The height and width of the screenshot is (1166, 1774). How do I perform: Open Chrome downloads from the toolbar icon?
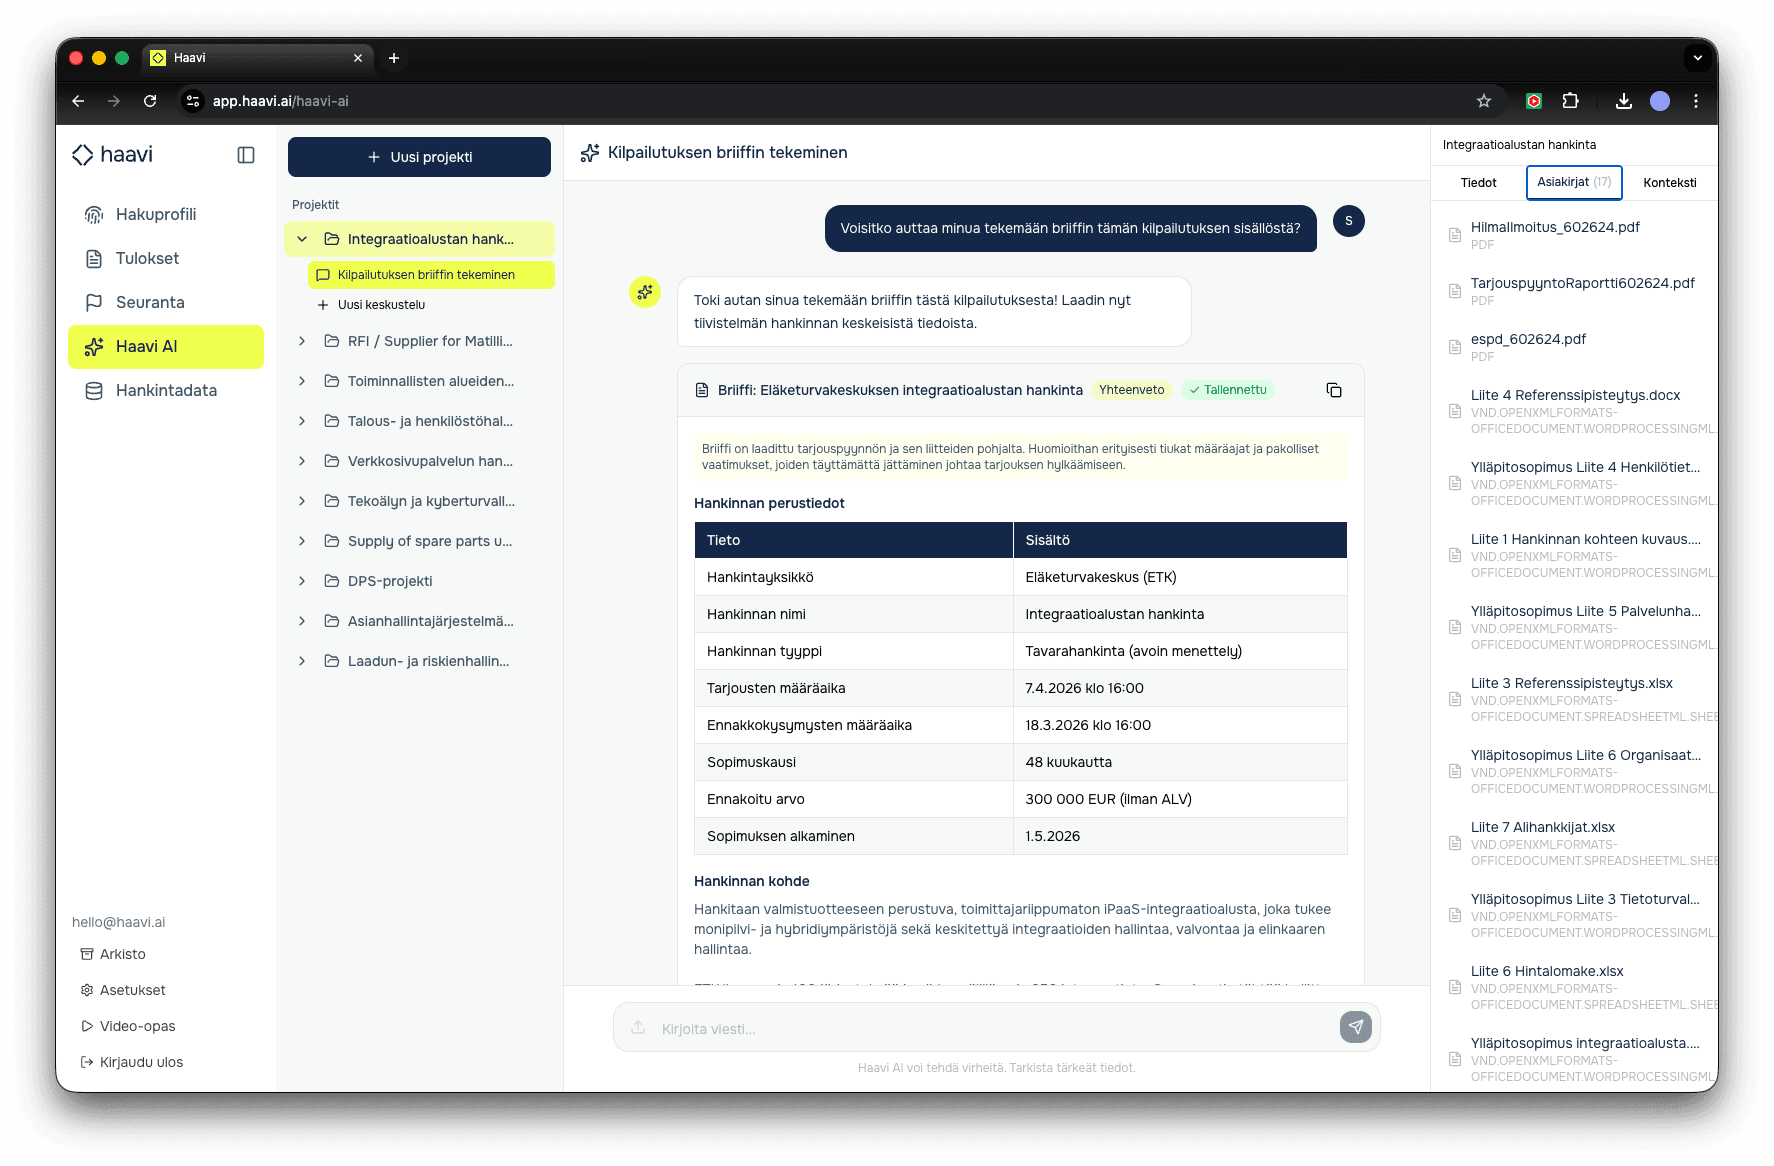click(x=1624, y=101)
